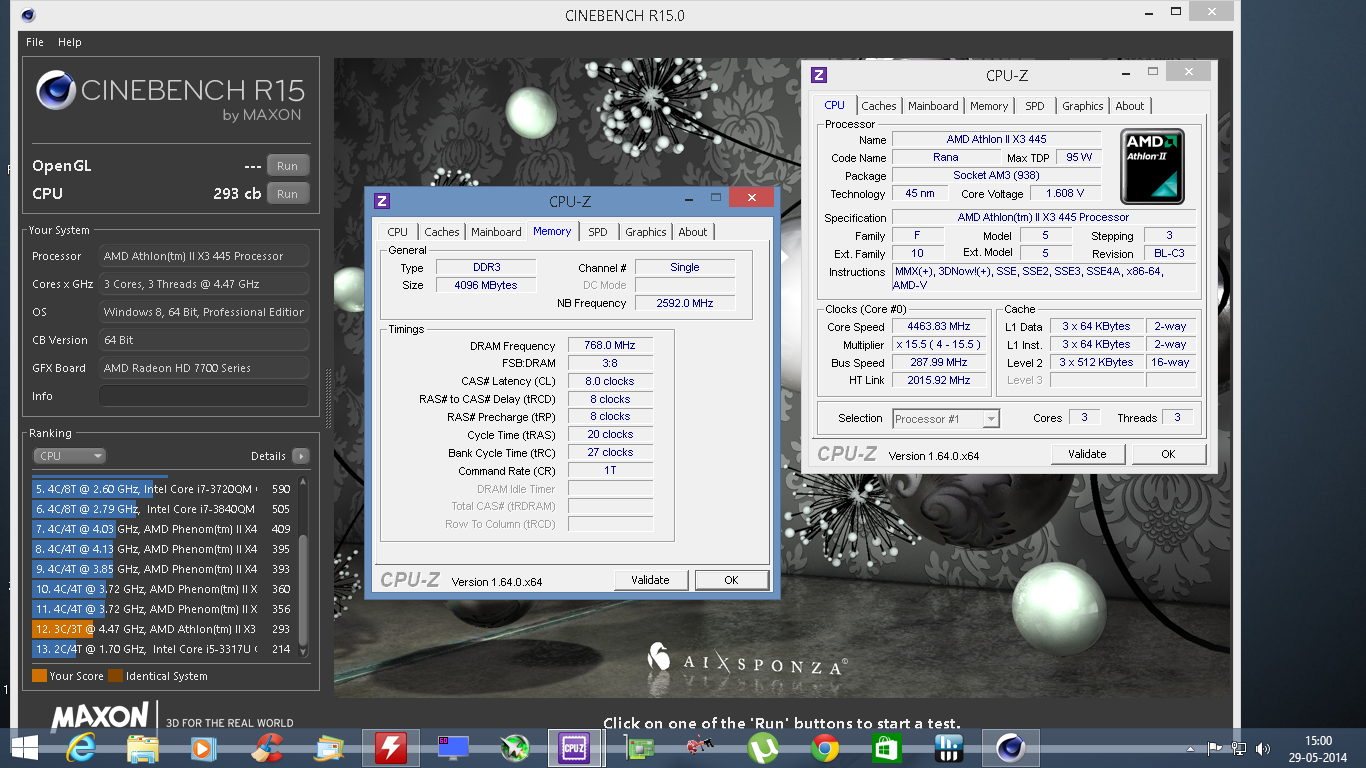1366x768 pixels.
Task: Switch to Caches tab in Memory CPU-Z window
Action: coord(441,232)
